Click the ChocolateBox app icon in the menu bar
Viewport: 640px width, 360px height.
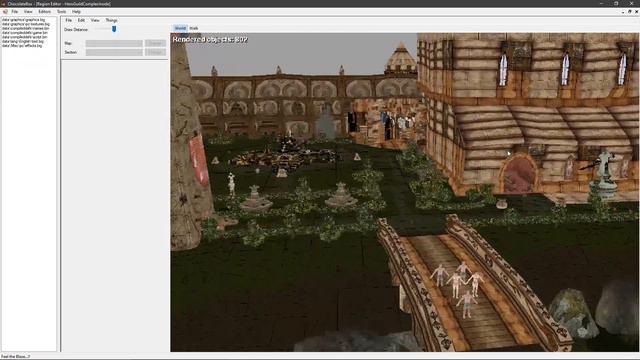click(5, 12)
